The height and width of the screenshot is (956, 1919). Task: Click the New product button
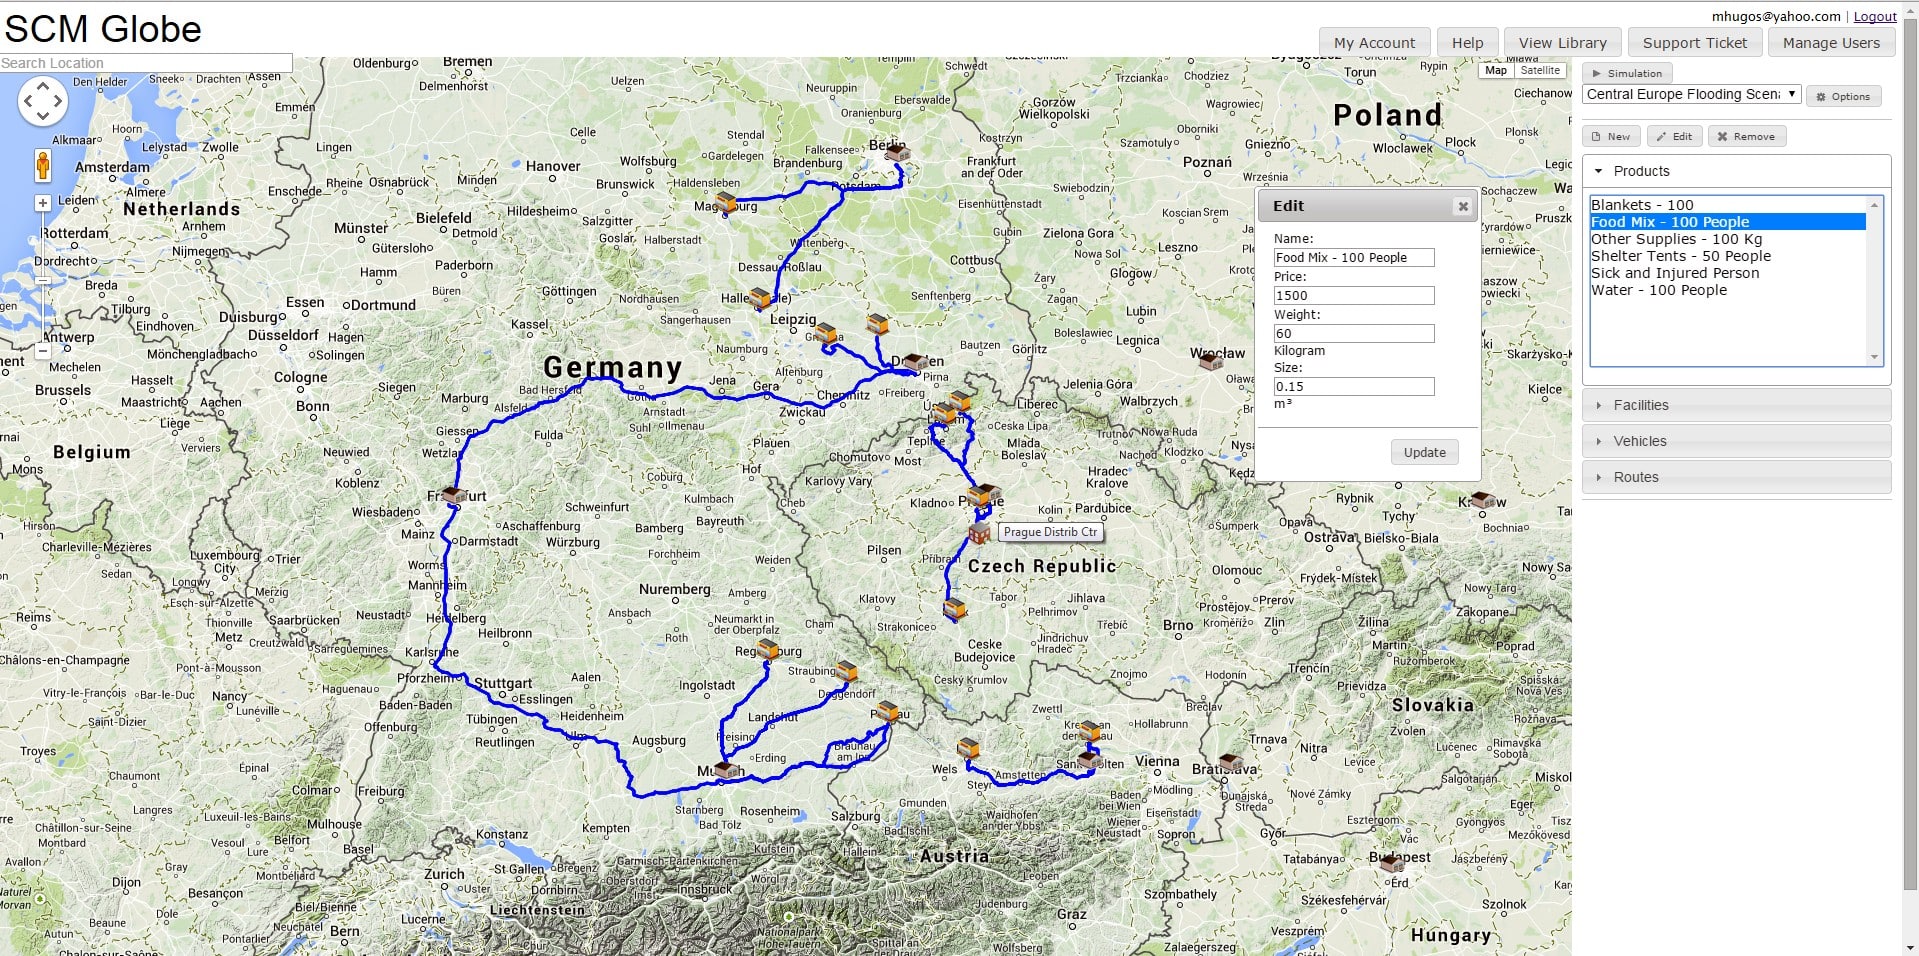tap(1611, 137)
